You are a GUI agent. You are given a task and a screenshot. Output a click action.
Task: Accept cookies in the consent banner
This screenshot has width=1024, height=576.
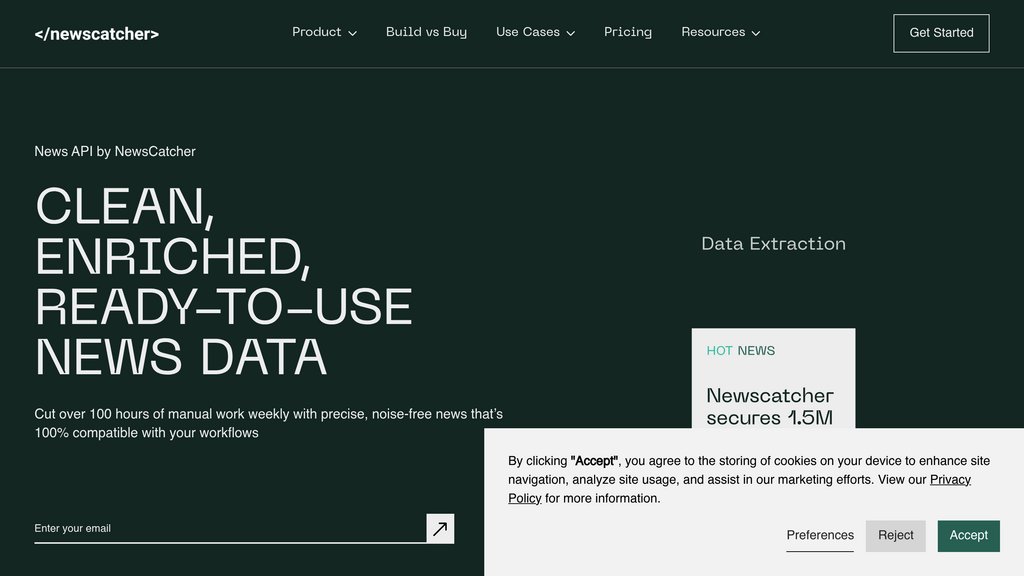(x=968, y=536)
